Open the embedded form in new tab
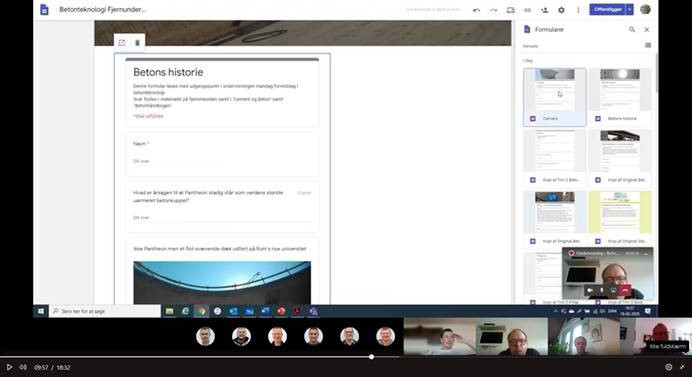692x377 pixels. (122, 42)
